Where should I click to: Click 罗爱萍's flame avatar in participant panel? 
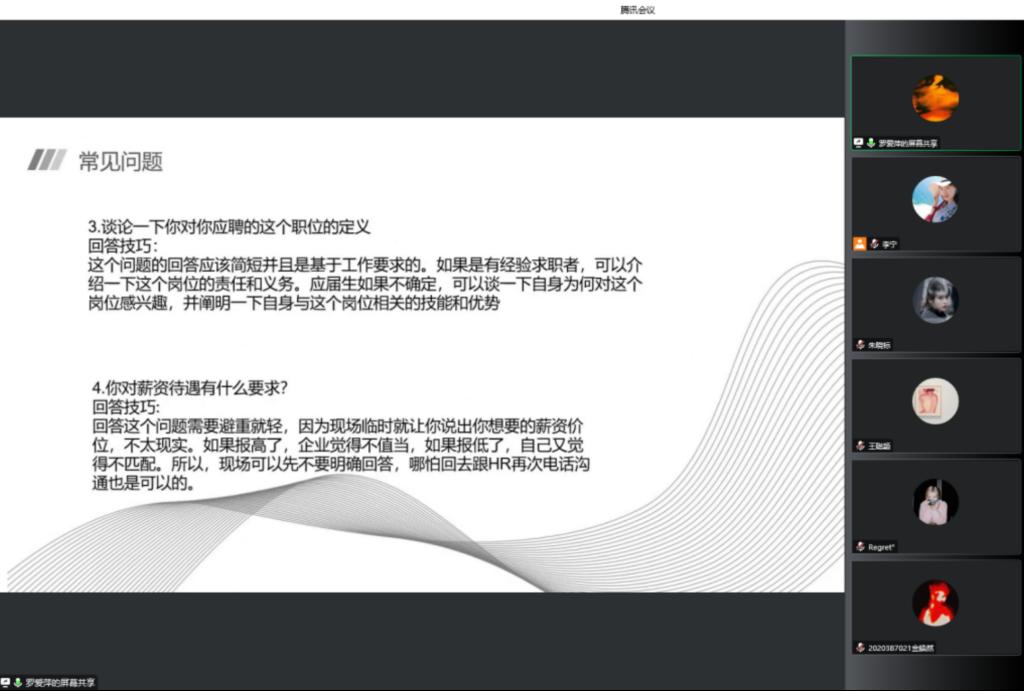[935, 98]
